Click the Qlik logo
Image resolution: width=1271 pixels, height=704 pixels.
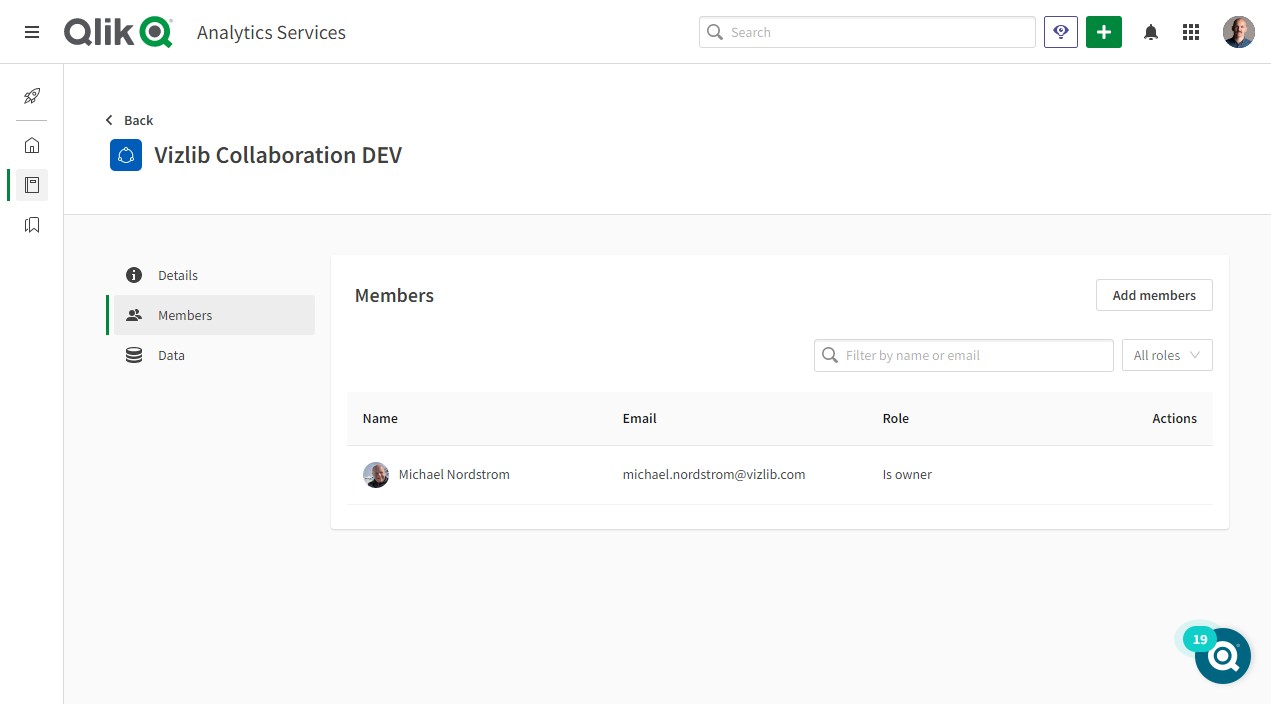coord(118,32)
